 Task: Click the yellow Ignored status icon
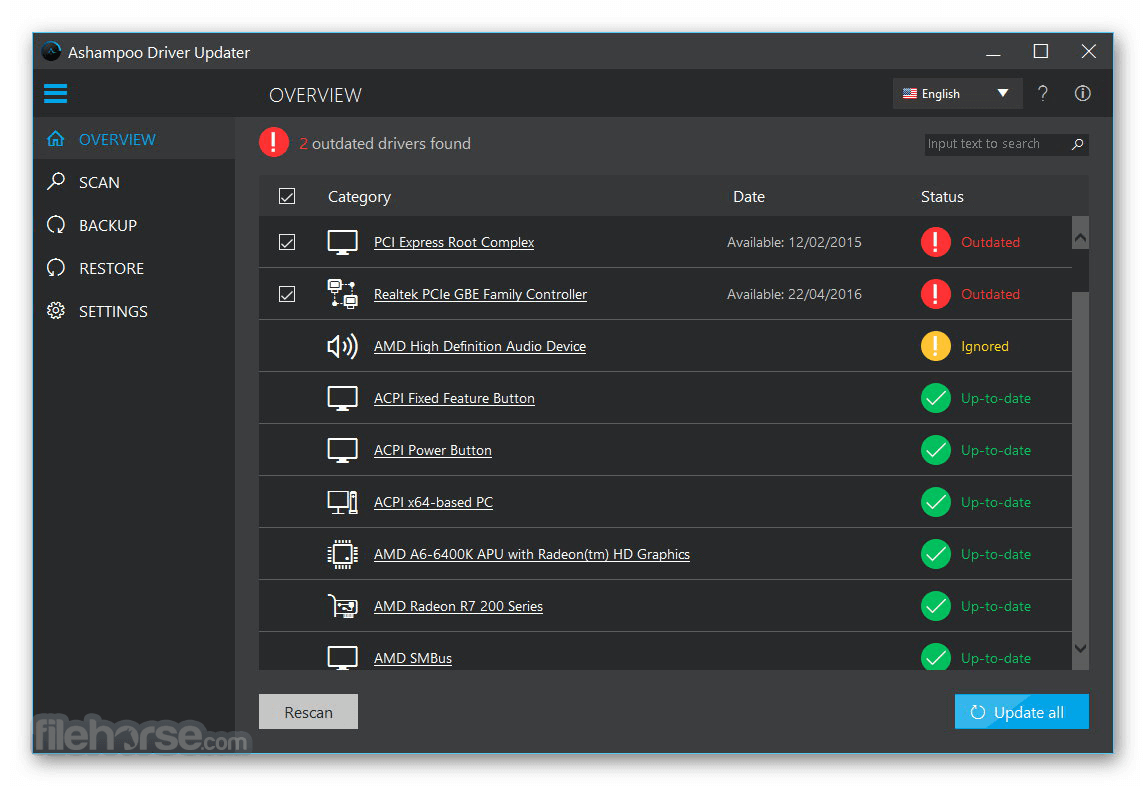pos(936,346)
